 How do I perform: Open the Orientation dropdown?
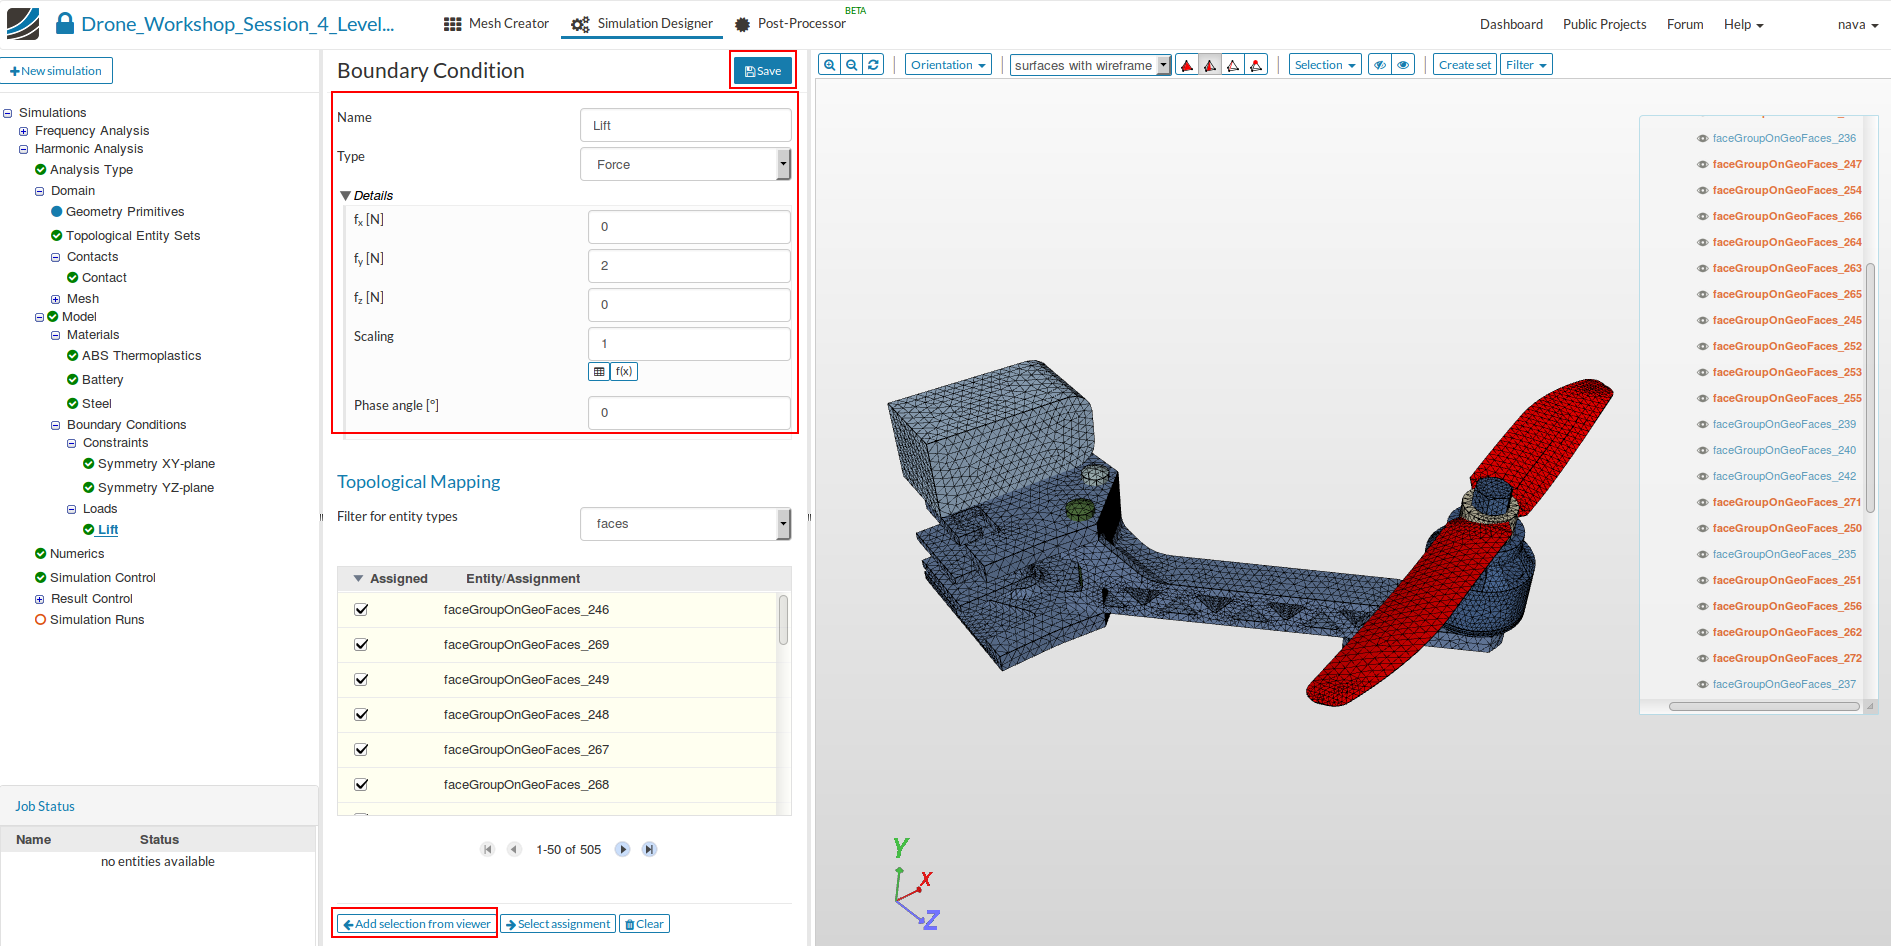click(947, 65)
